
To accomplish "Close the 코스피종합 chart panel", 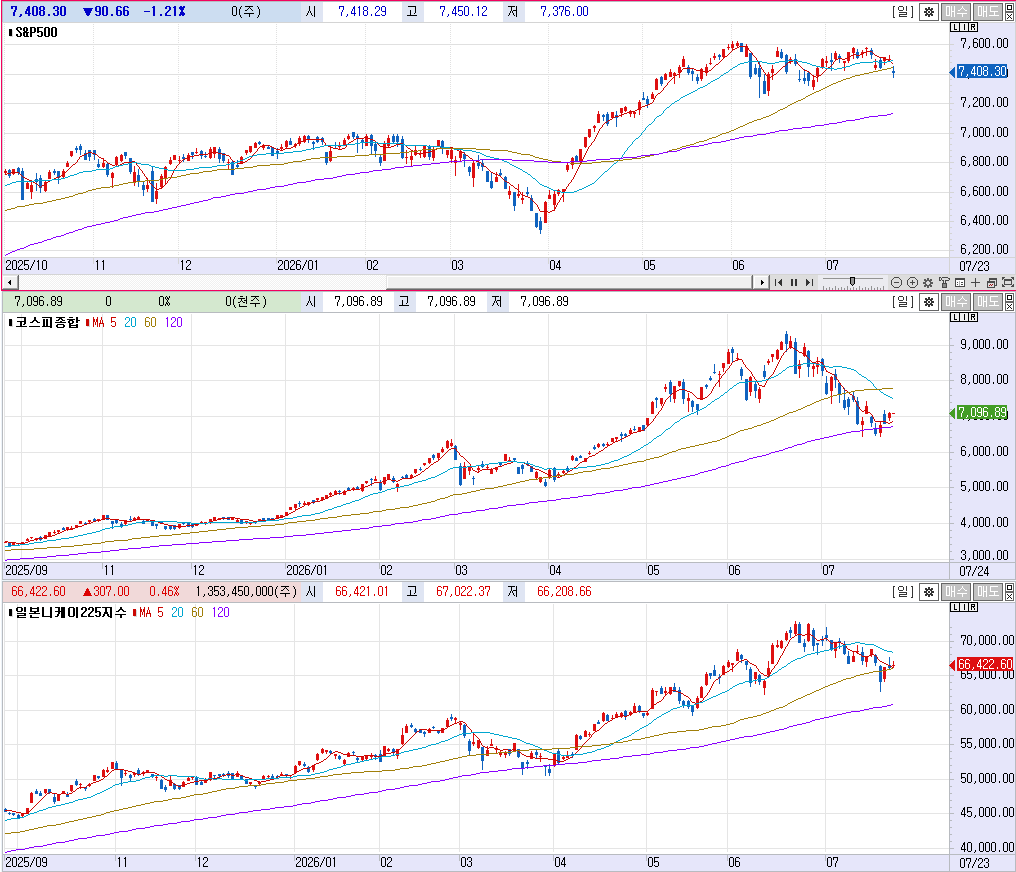I will click(1009, 307).
